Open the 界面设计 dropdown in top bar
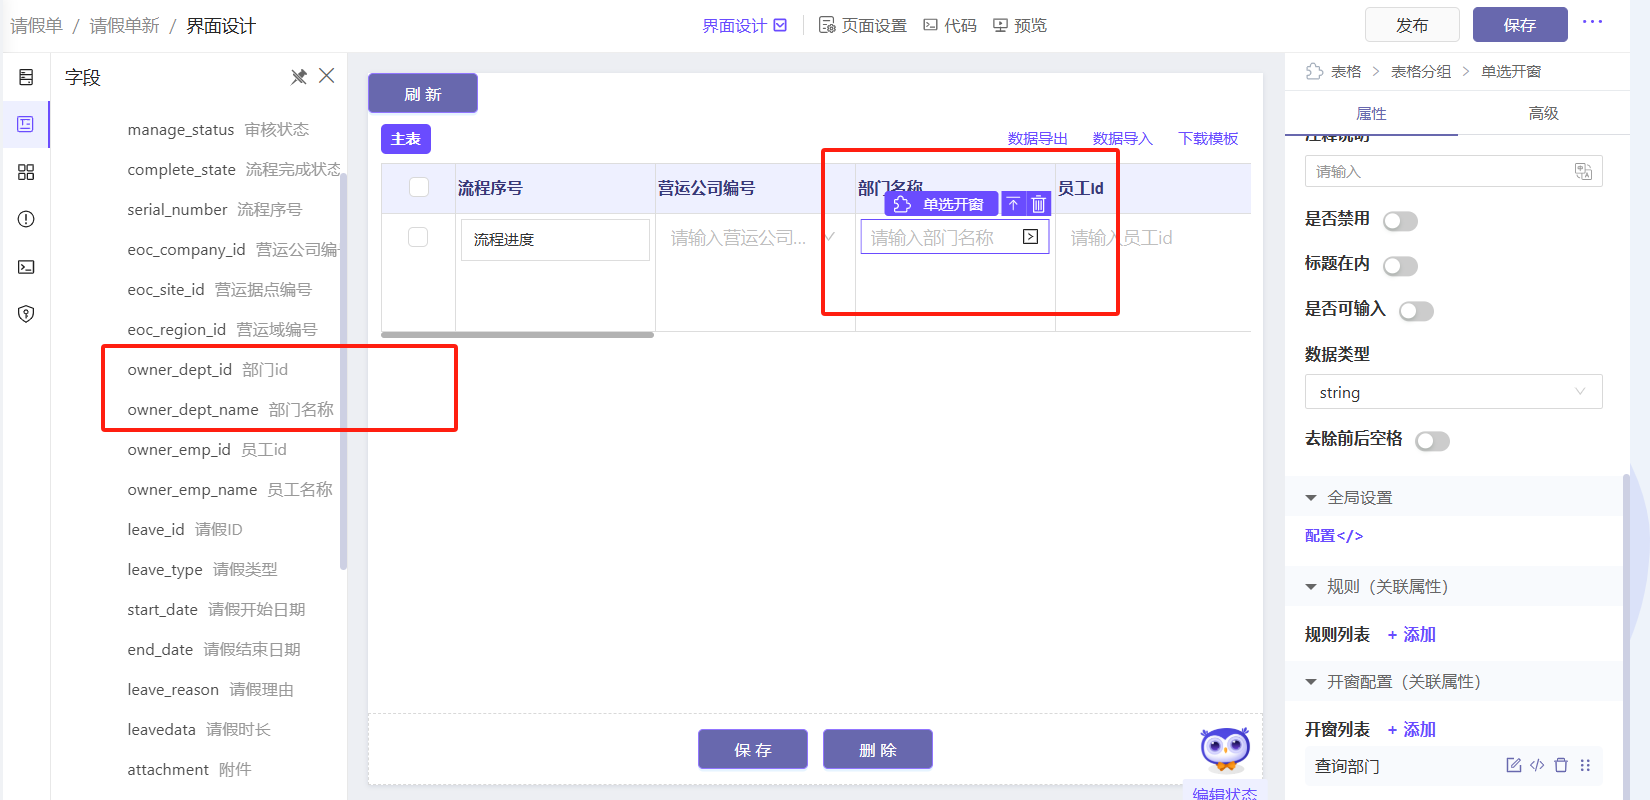Viewport: 1650px width, 800px height. tap(744, 25)
